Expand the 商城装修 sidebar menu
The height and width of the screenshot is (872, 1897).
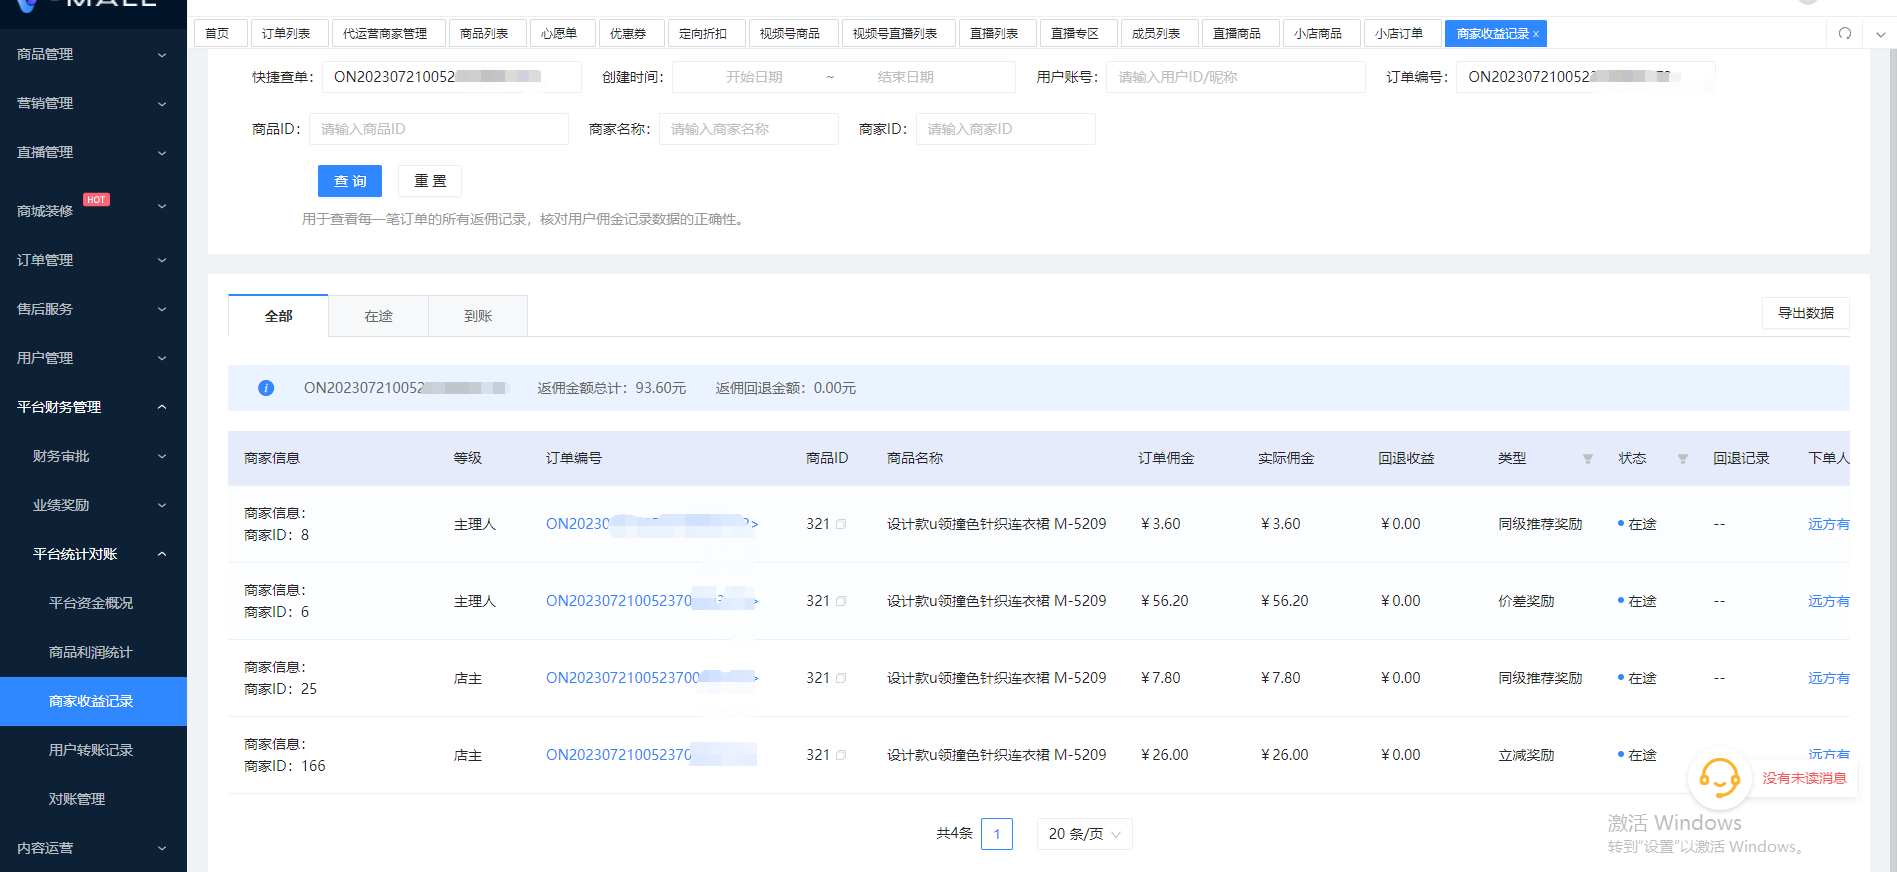click(93, 207)
